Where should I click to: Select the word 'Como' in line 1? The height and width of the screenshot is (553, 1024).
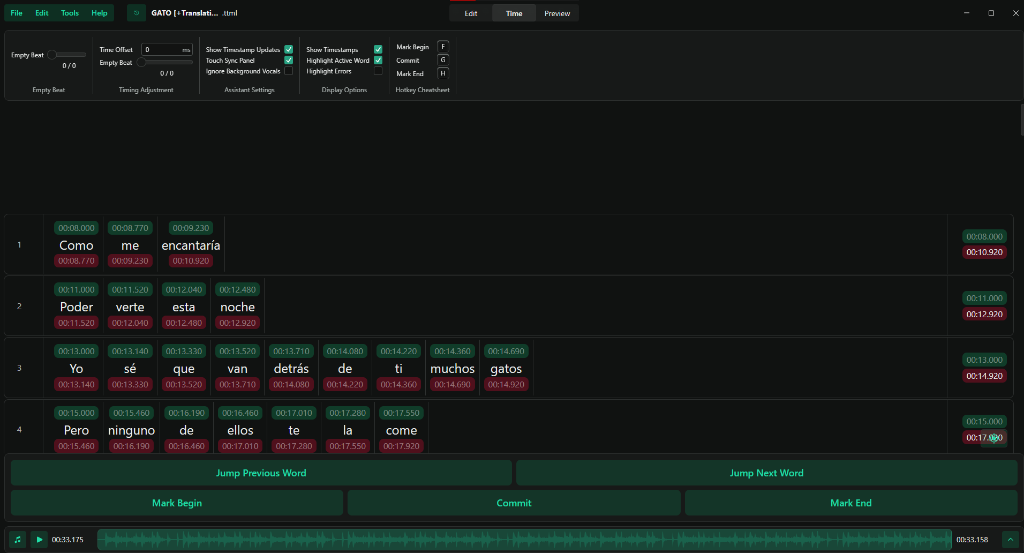click(x=76, y=245)
